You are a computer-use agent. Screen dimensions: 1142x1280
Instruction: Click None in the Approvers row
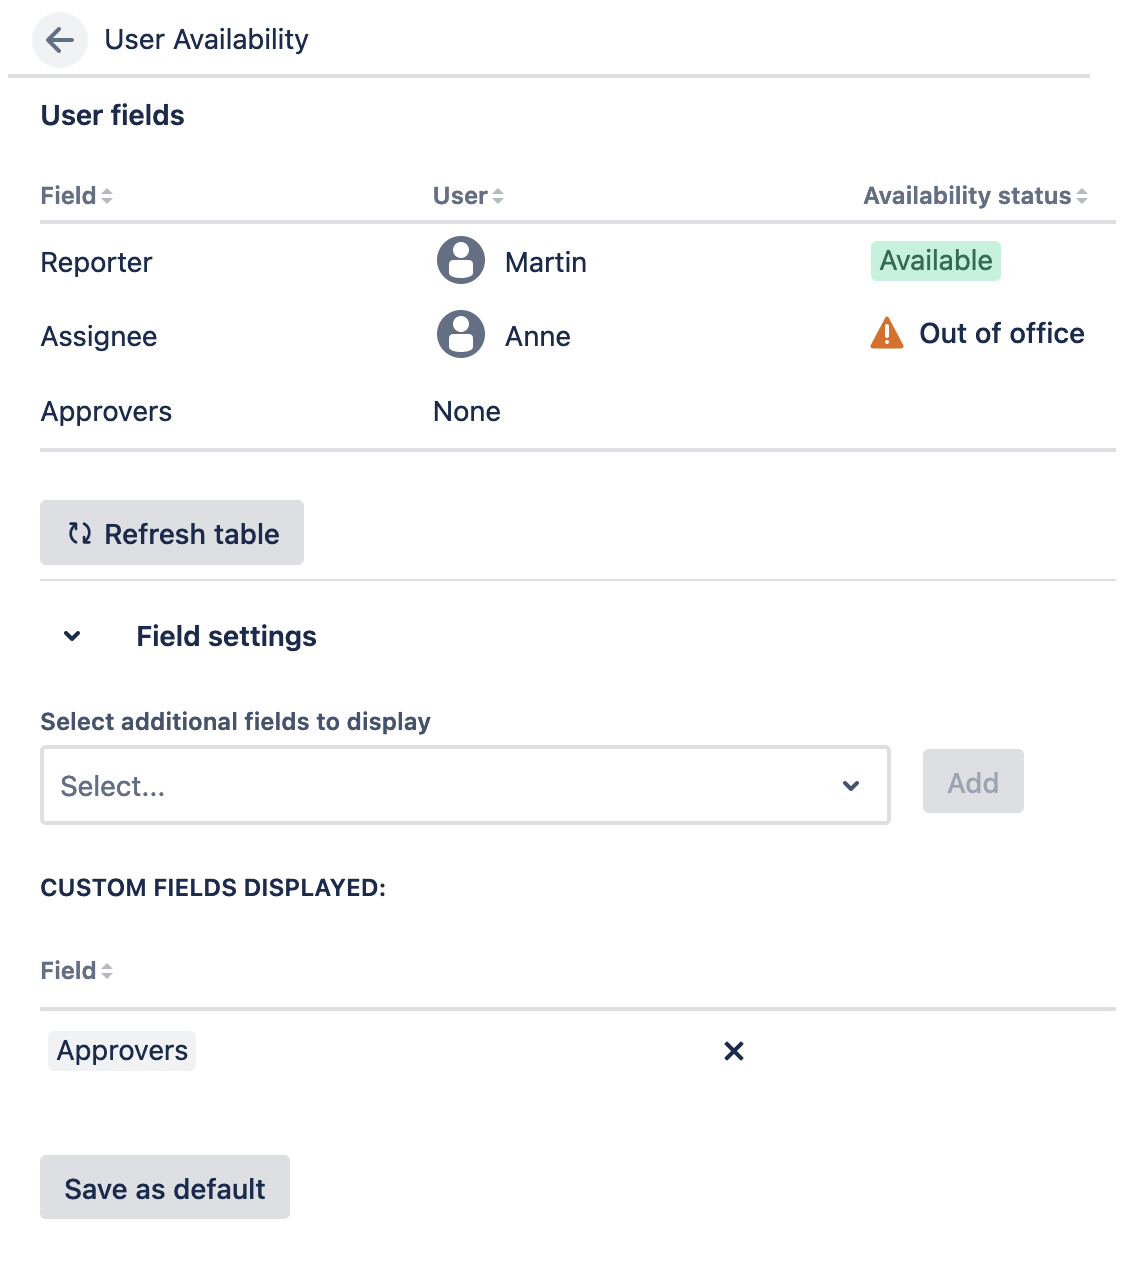tap(466, 411)
